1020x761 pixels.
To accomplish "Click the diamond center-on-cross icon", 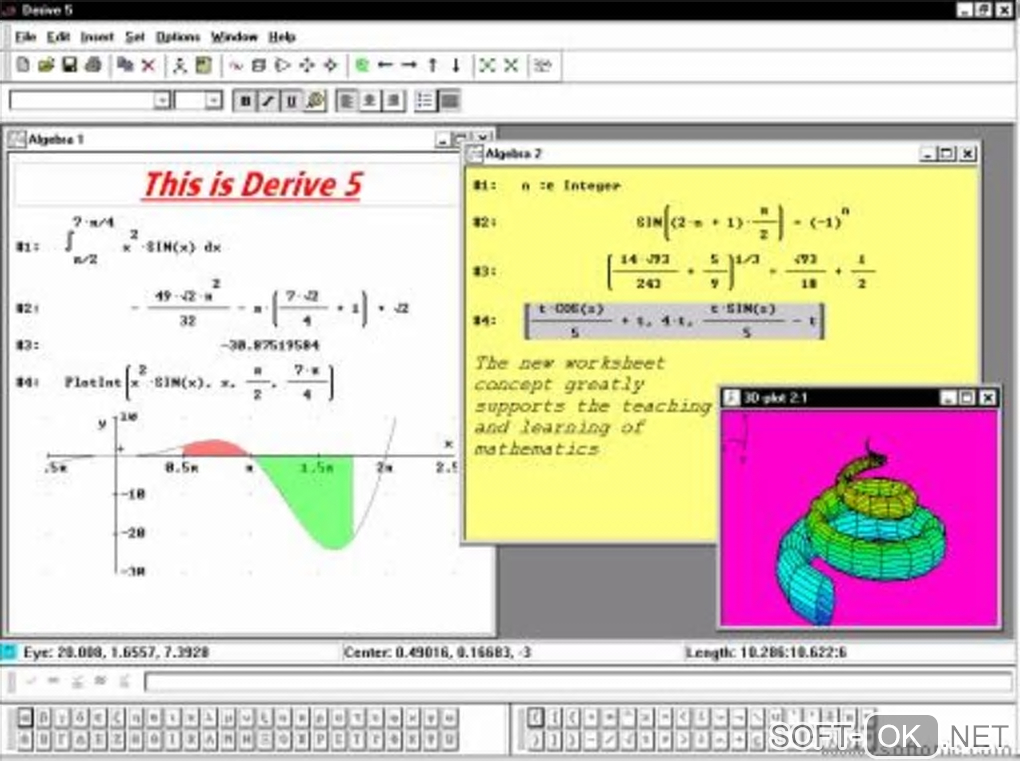I will pyautogui.click(x=330, y=65).
